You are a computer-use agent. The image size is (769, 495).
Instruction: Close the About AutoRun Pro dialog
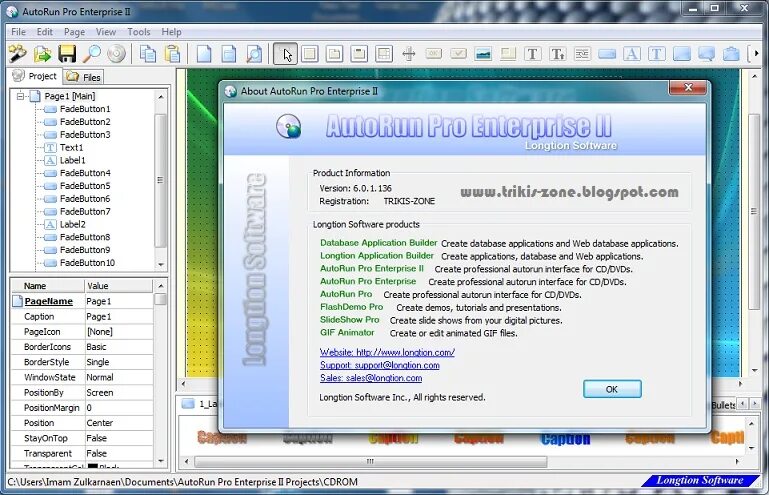688,88
